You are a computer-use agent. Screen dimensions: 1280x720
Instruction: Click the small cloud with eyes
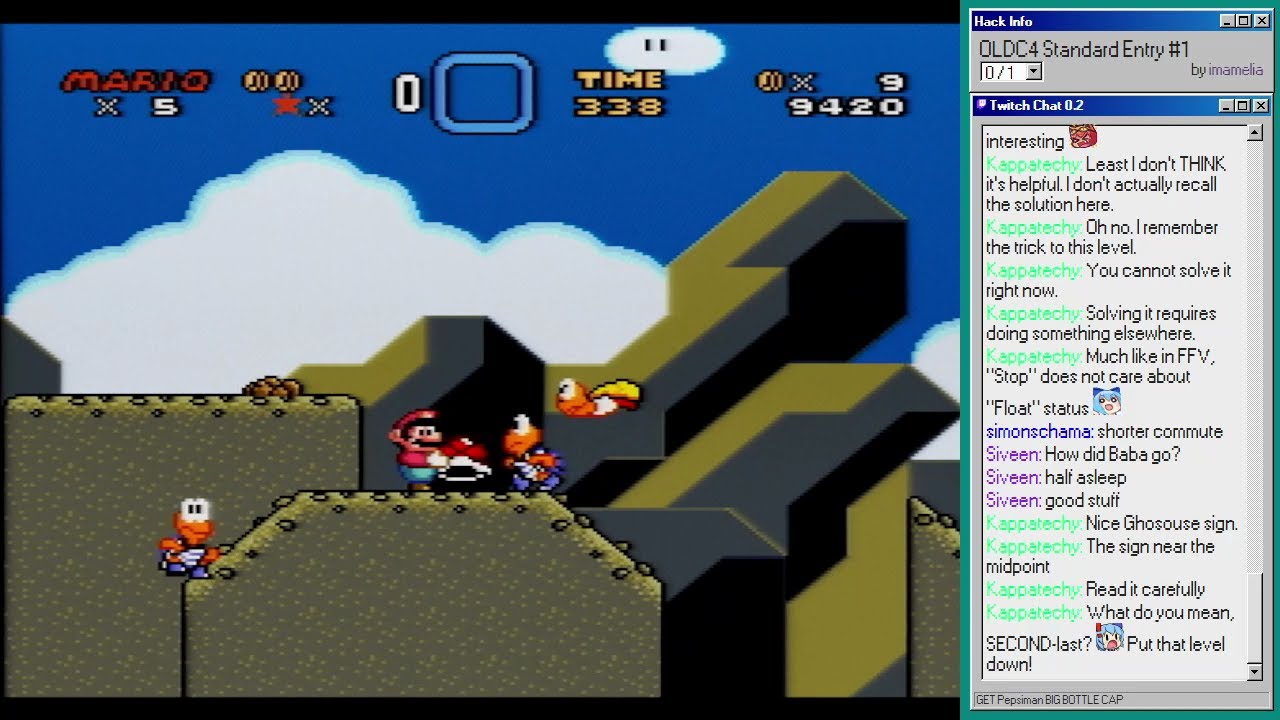click(665, 50)
